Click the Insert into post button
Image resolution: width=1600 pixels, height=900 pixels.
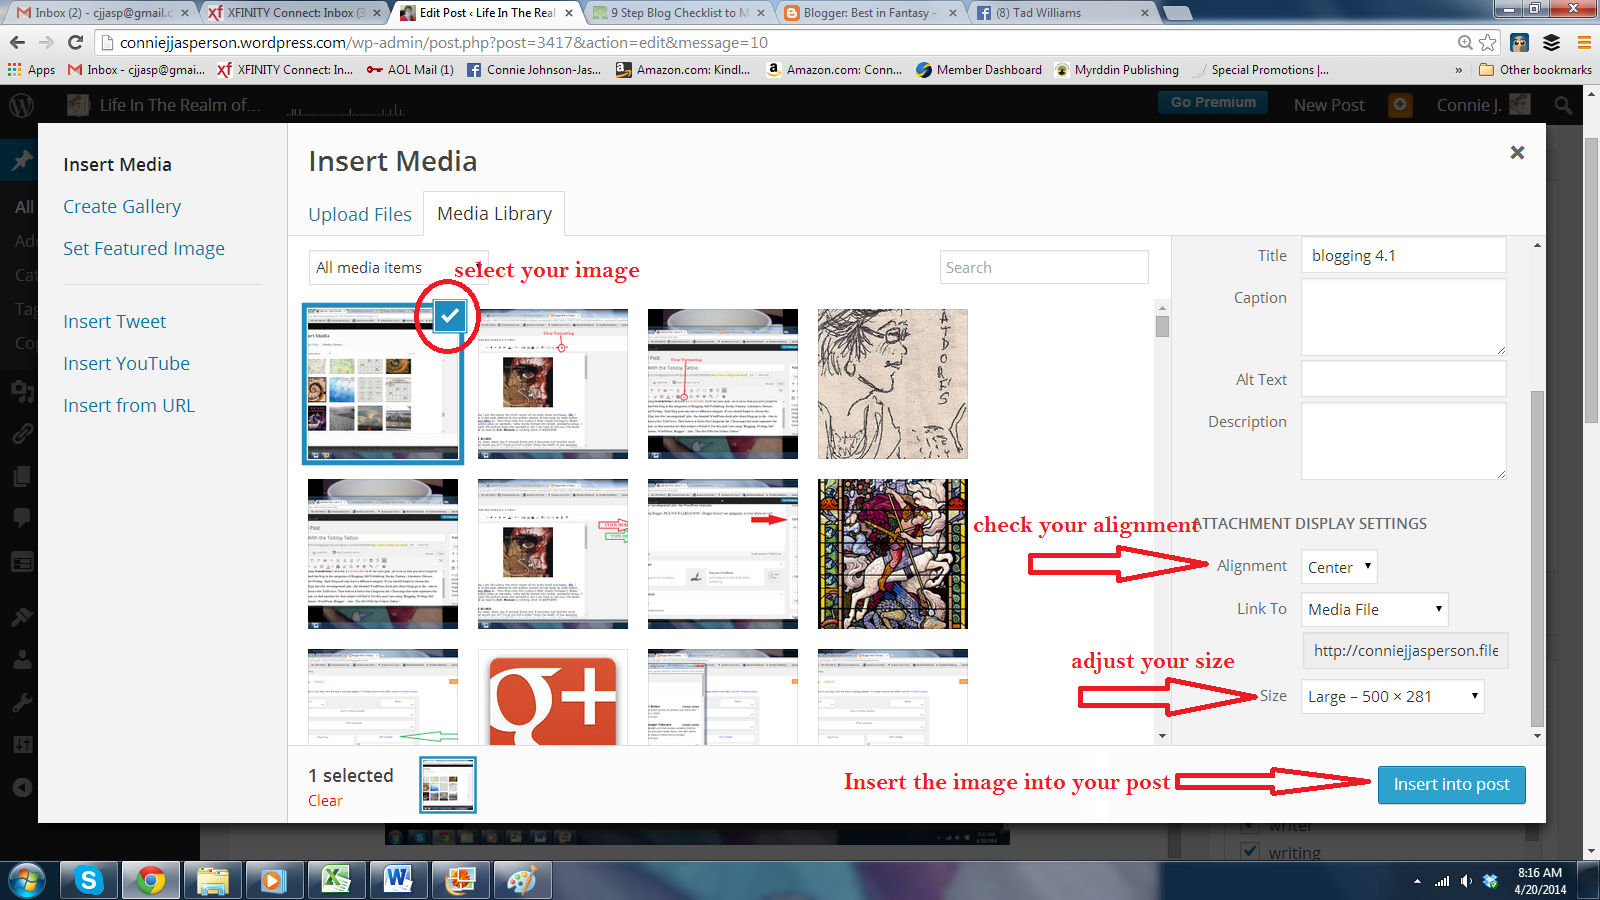pyautogui.click(x=1451, y=784)
